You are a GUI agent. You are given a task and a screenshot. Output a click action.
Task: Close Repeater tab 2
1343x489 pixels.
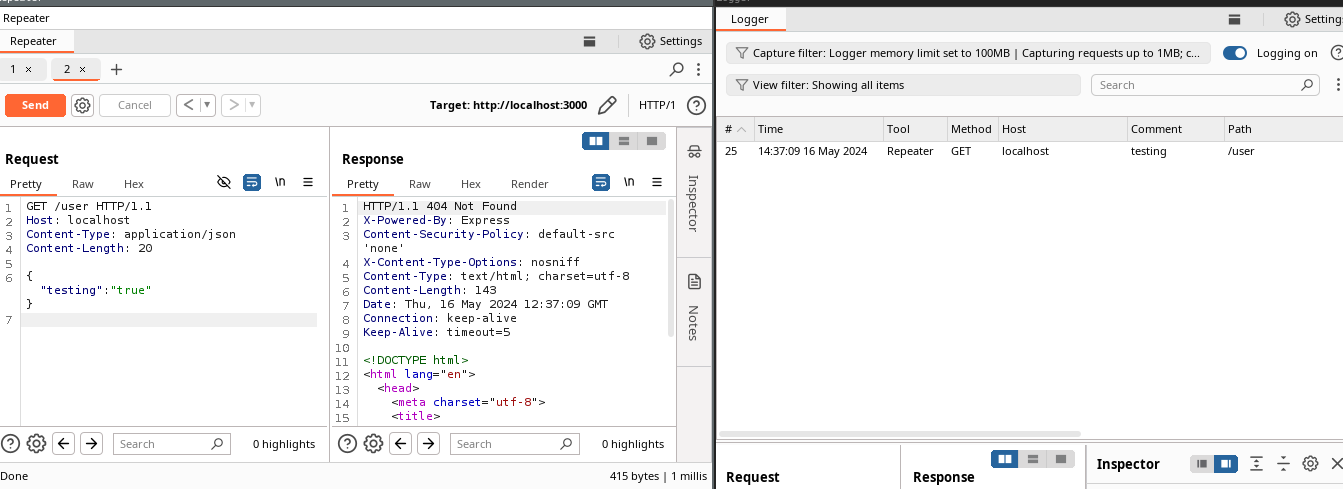83,69
